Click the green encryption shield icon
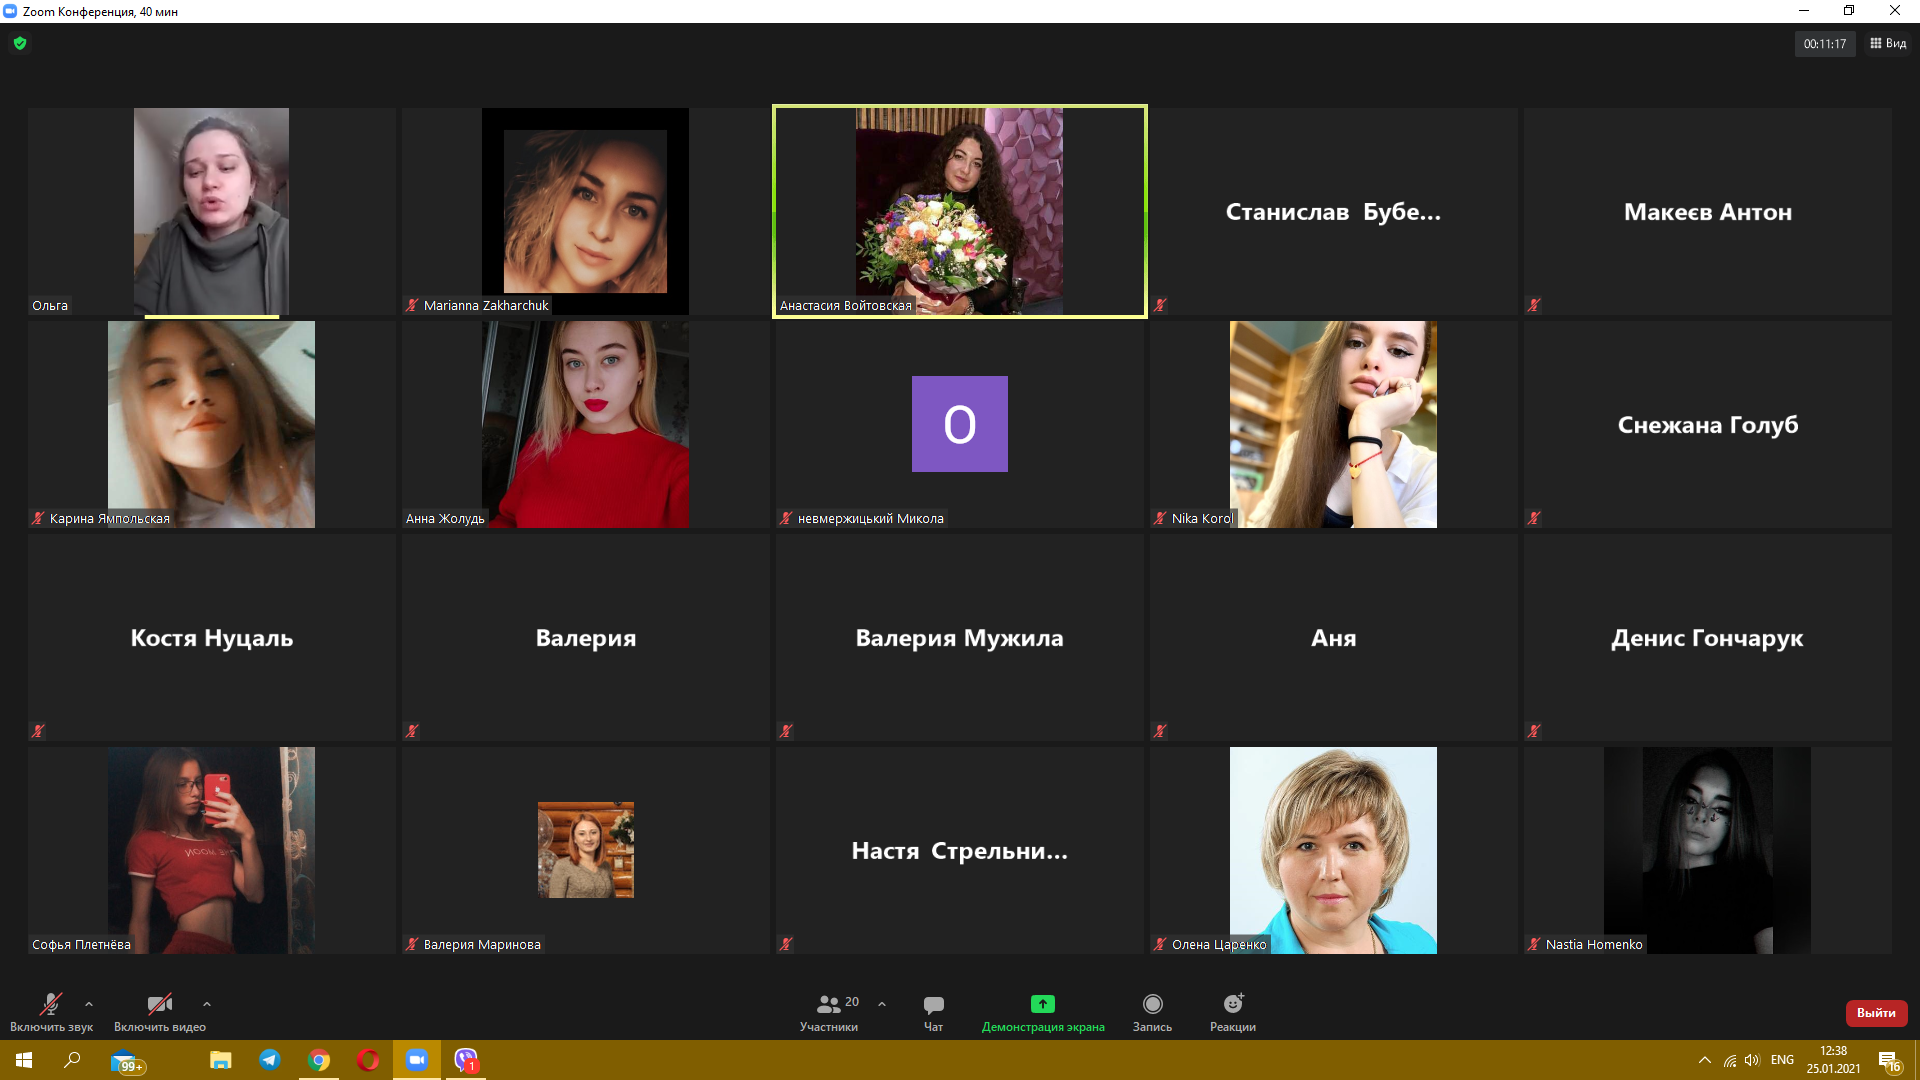The height and width of the screenshot is (1080, 1920). pos(20,43)
